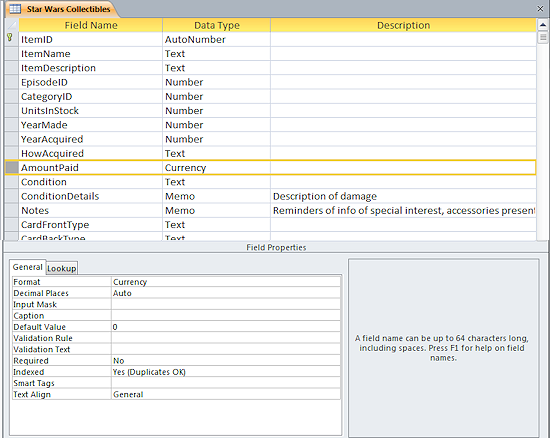Click the Smart Tags property field
550x438 pixels.
click(226, 383)
